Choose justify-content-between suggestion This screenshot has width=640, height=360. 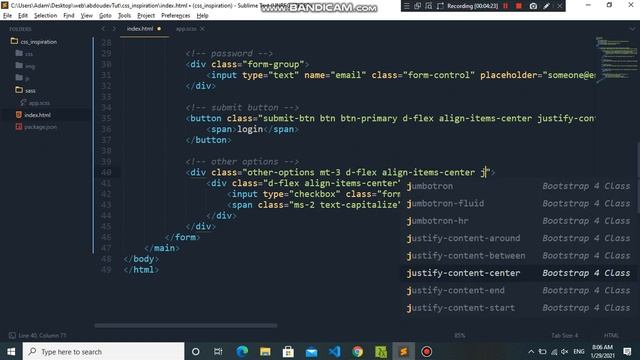pos(518,256)
